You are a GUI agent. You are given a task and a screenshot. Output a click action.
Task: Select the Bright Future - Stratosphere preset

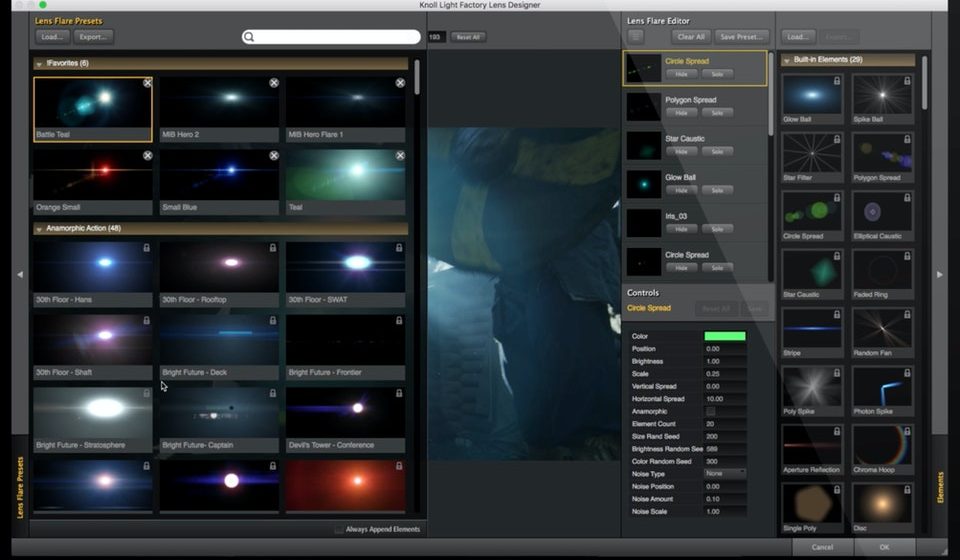92,420
